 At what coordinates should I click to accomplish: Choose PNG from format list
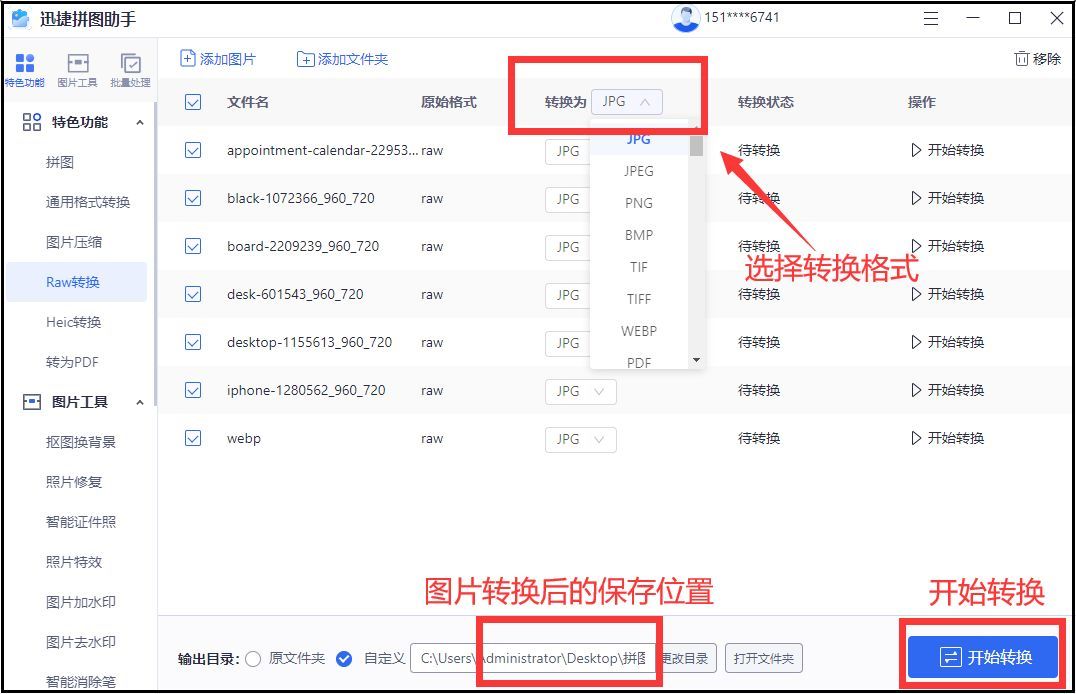click(639, 203)
